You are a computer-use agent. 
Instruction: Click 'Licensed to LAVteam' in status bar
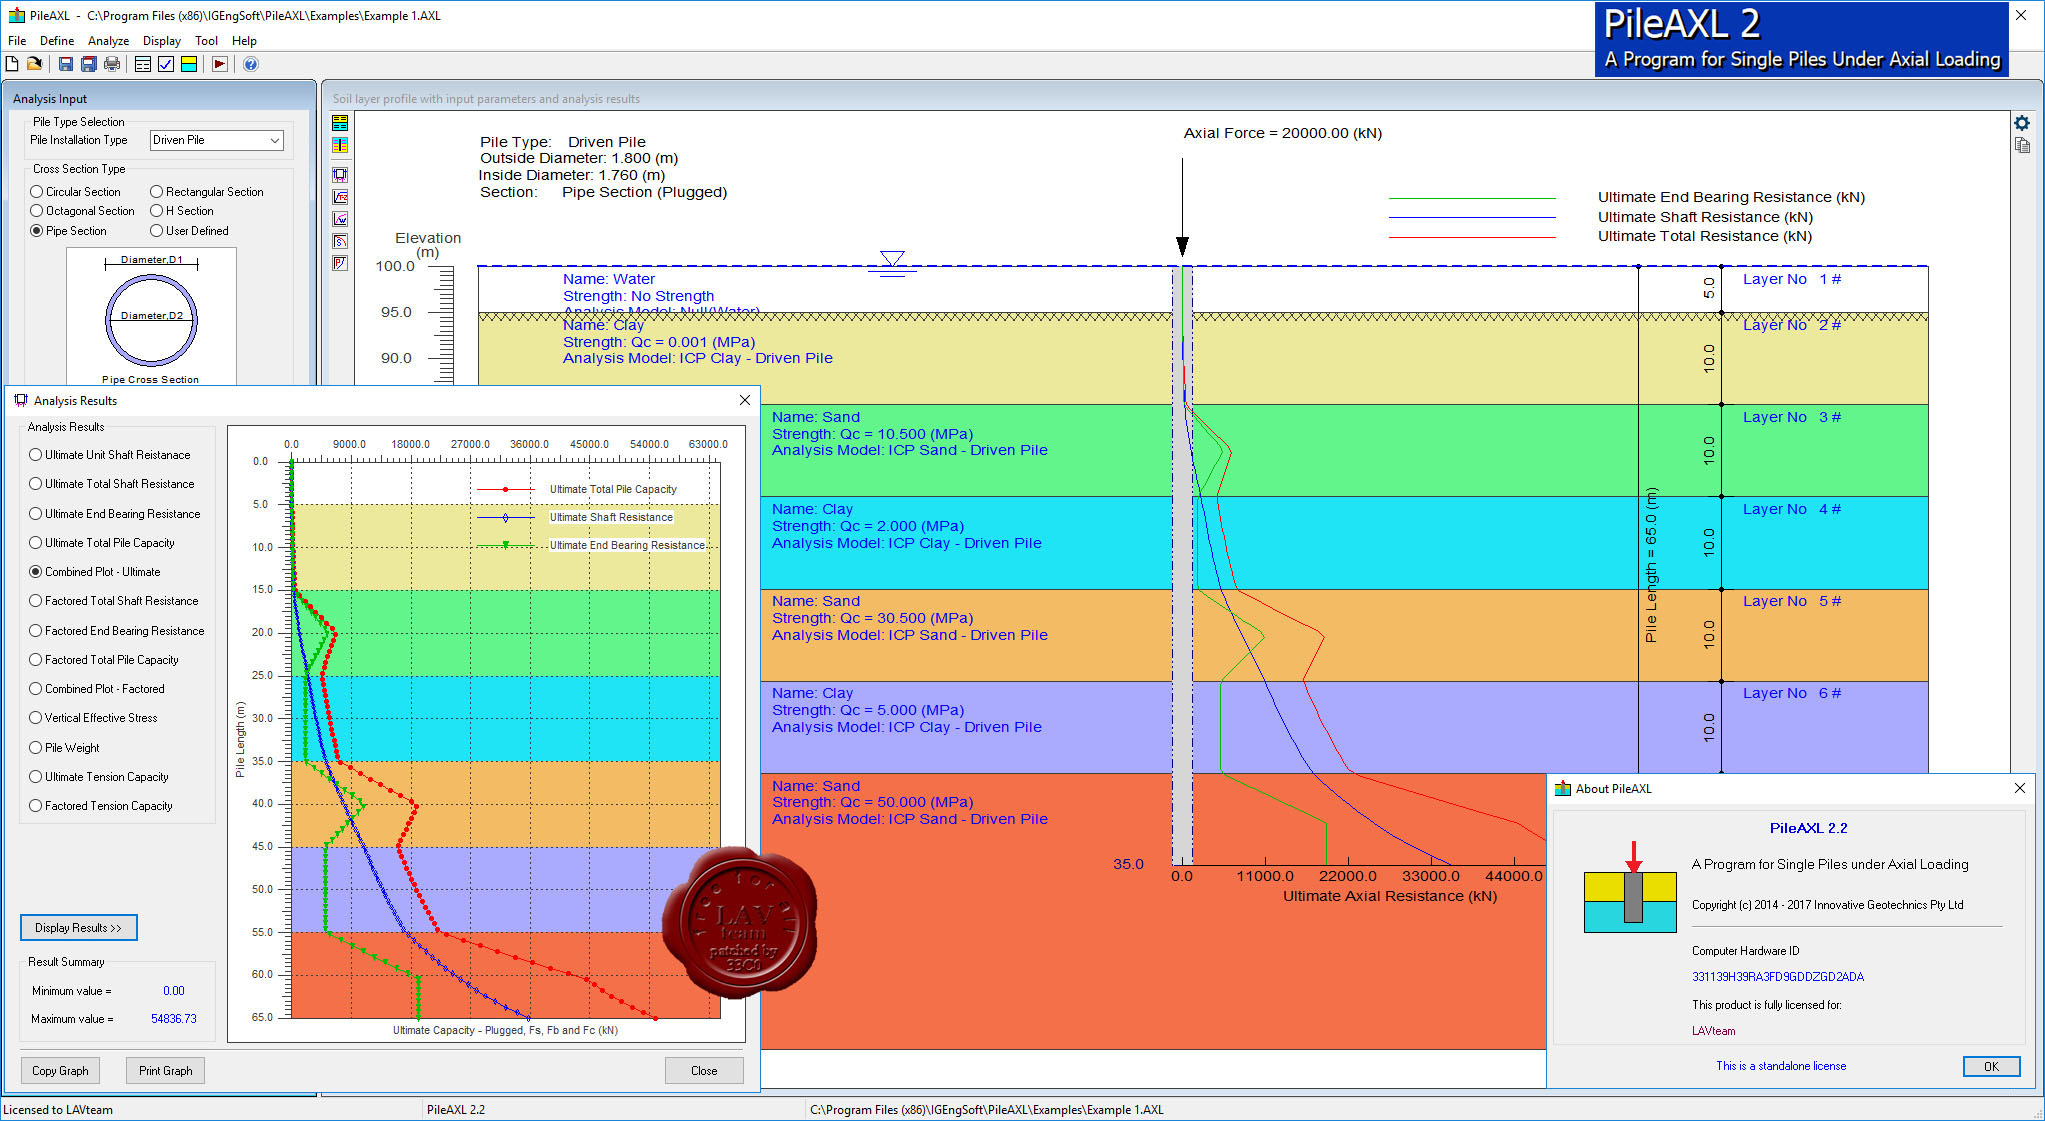pyautogui.click(x=58, y=1110)
